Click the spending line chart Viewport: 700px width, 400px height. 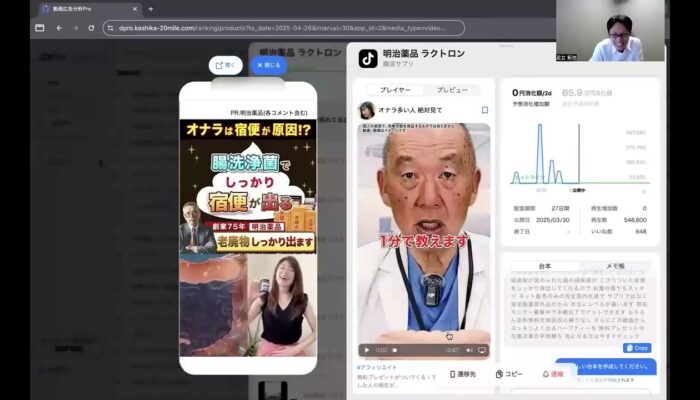[580, 154]
